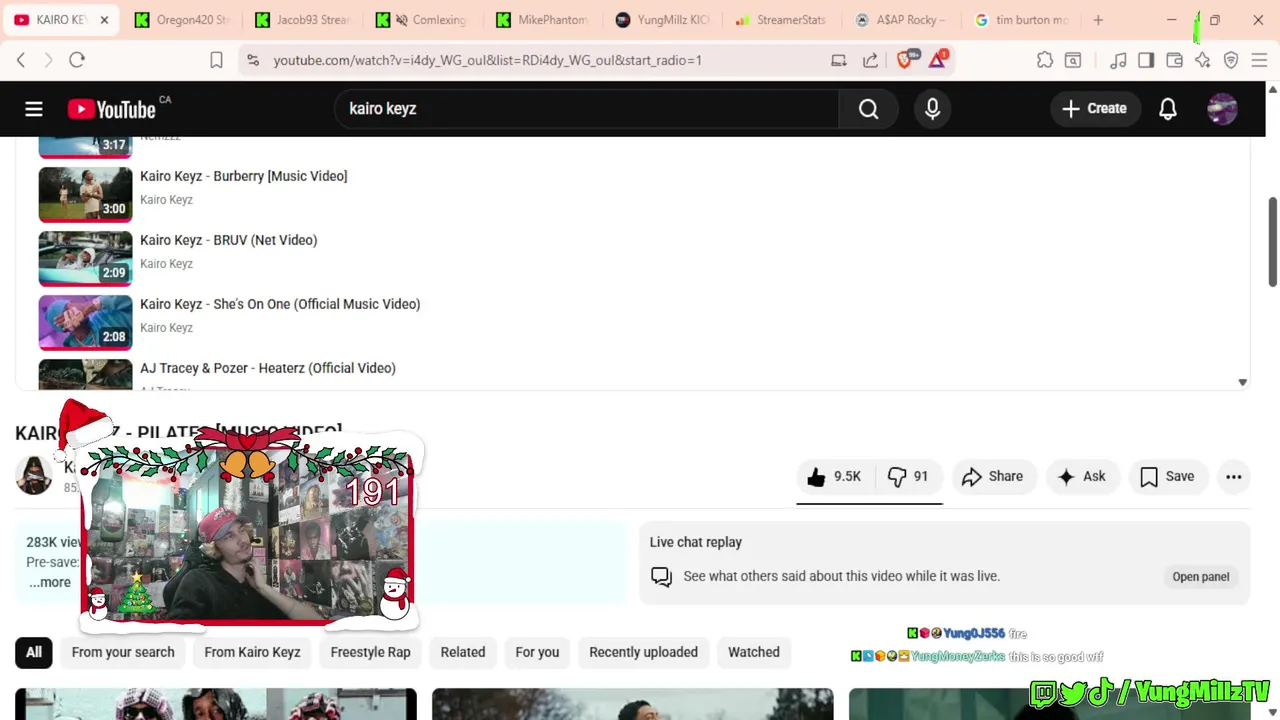Click the She's On One thumbnail
Viewport: 1280px width, 720px height.
pyautogui.click(x=85, y=322)
